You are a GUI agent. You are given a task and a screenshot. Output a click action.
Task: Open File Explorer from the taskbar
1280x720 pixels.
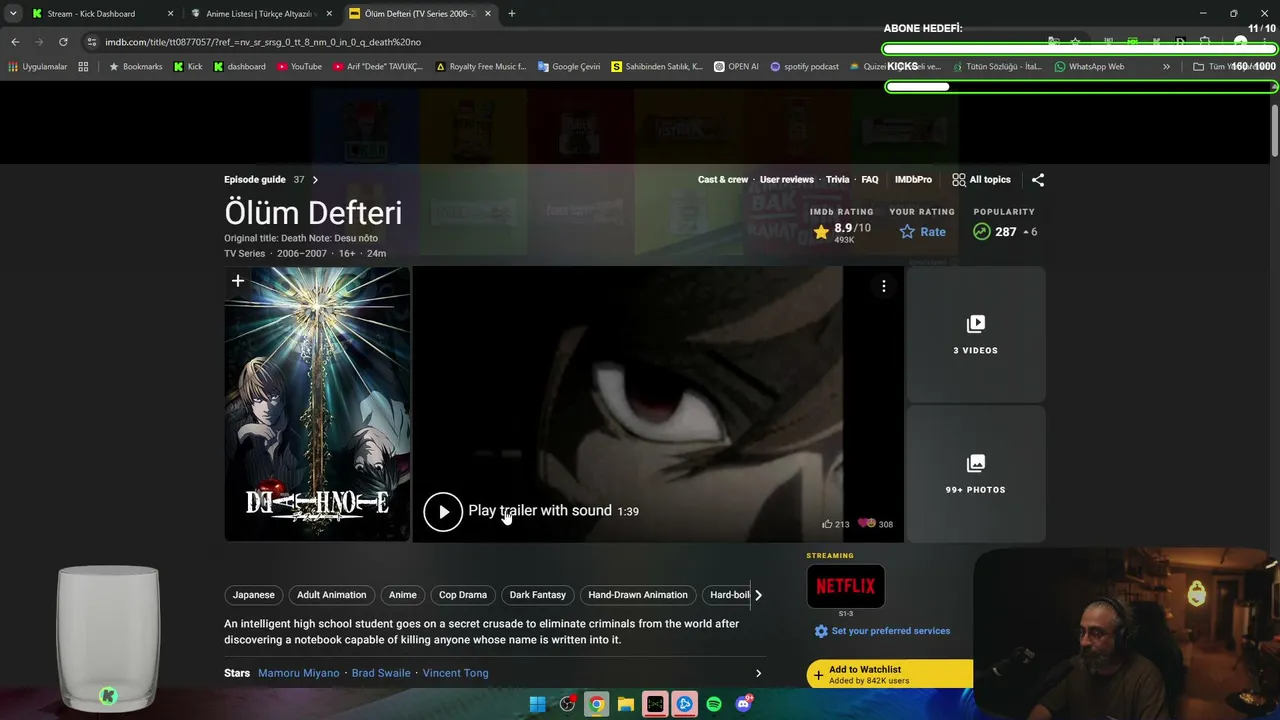tap(626, 704)
